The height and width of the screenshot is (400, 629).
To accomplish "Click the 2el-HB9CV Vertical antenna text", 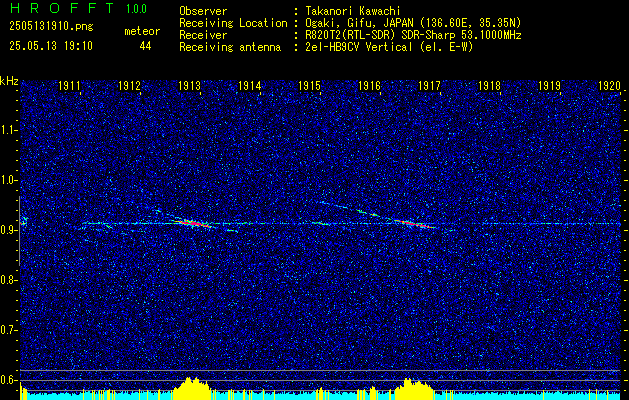I will (x=389, y=47).
